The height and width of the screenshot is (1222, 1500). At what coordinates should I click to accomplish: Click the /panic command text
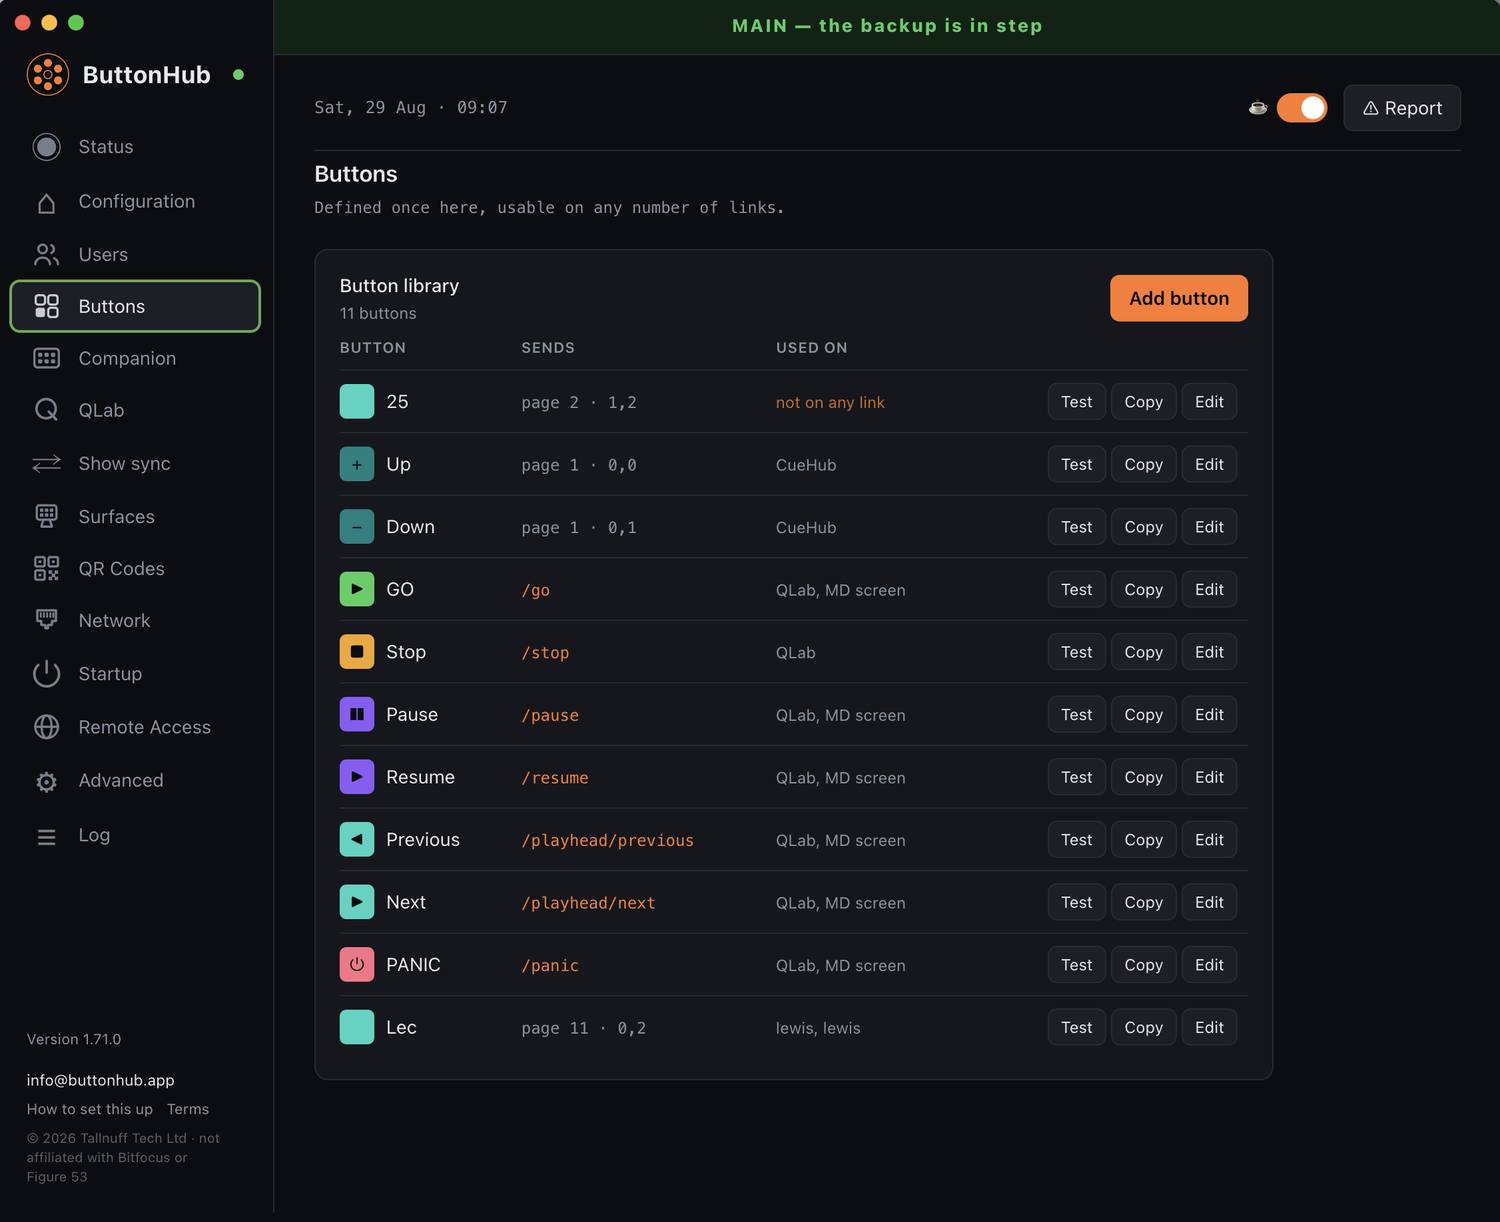coord(550,965)
